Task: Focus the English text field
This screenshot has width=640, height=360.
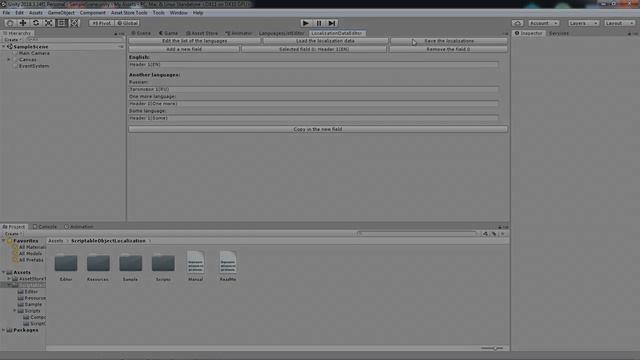Action: 313,64
